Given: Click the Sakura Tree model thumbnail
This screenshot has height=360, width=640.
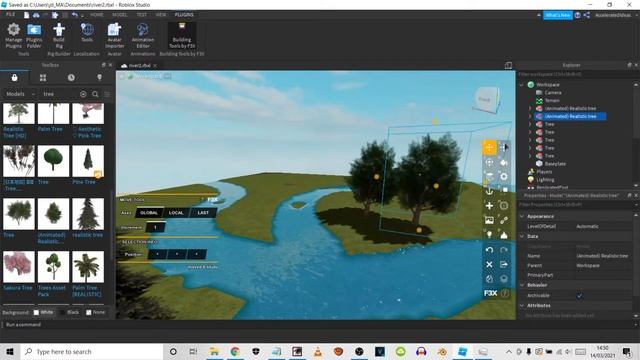Looking at the screenshot, I should tap(19, 267).
